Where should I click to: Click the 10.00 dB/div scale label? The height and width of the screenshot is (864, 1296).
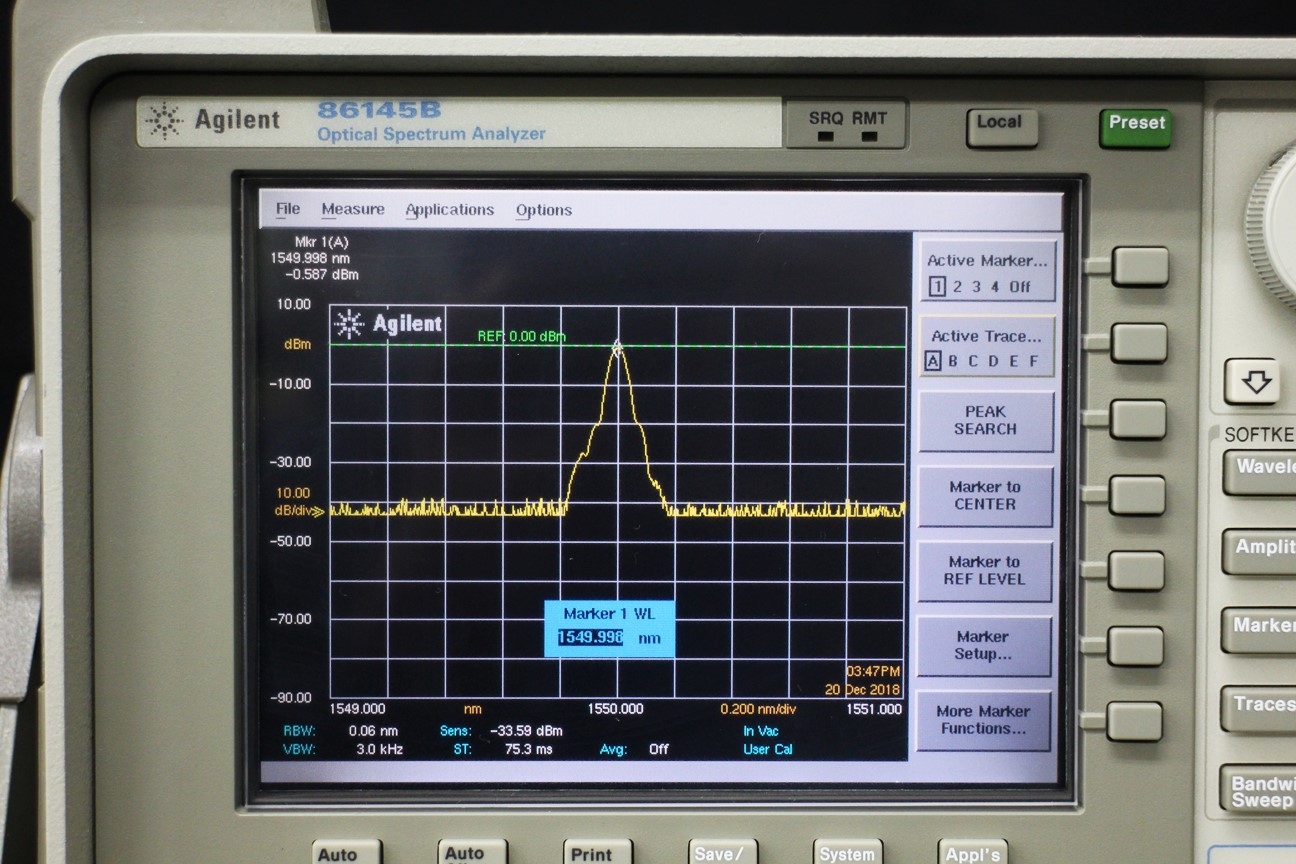point(293,501)
